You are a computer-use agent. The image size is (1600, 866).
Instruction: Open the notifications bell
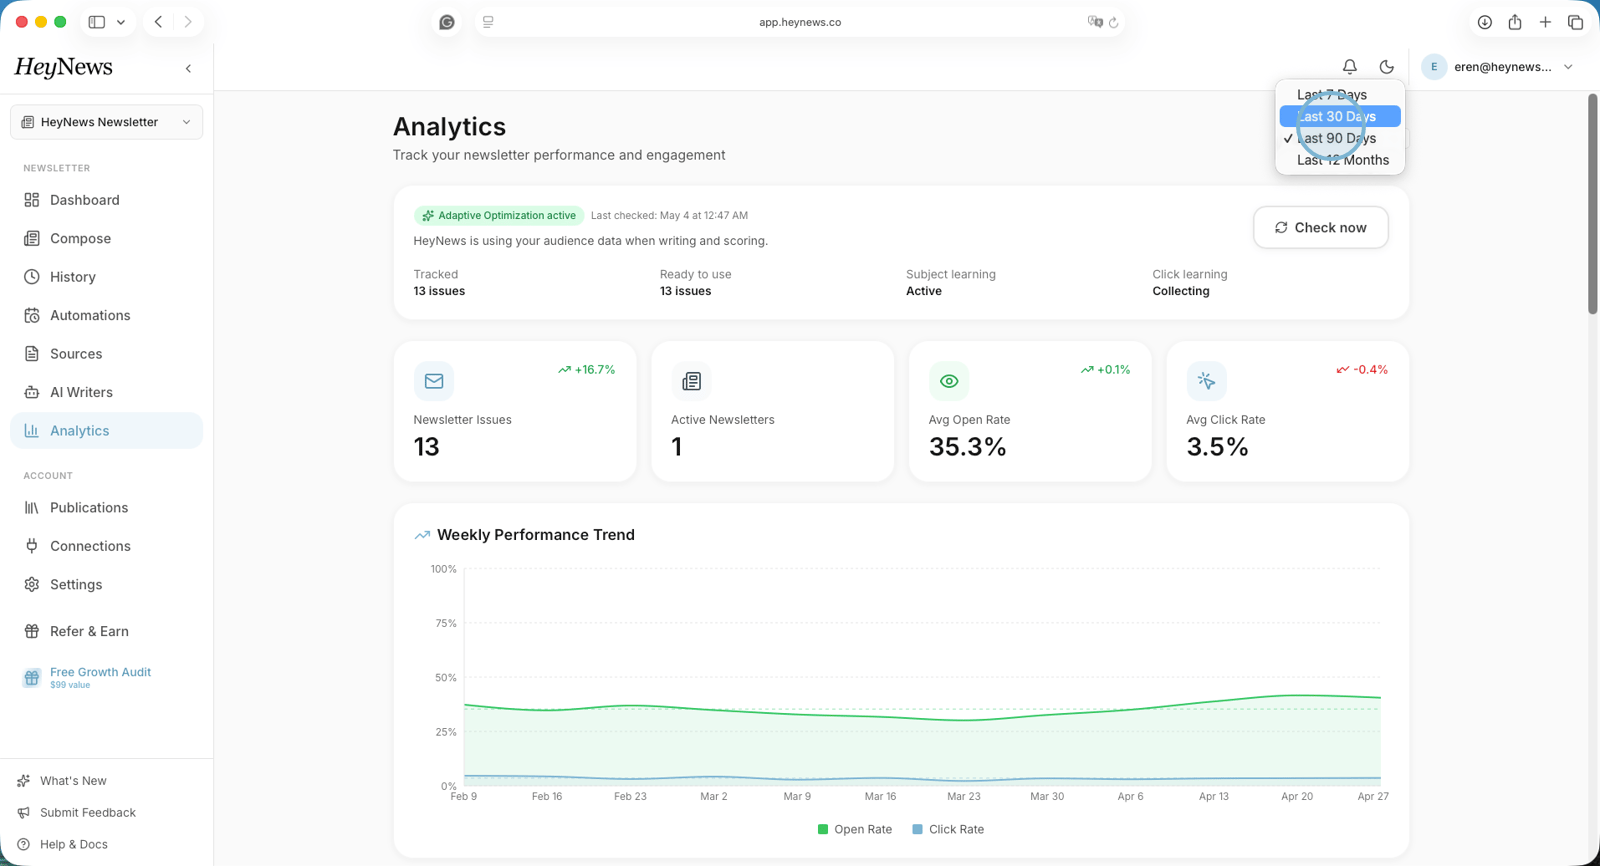[x=1349, y=67]
